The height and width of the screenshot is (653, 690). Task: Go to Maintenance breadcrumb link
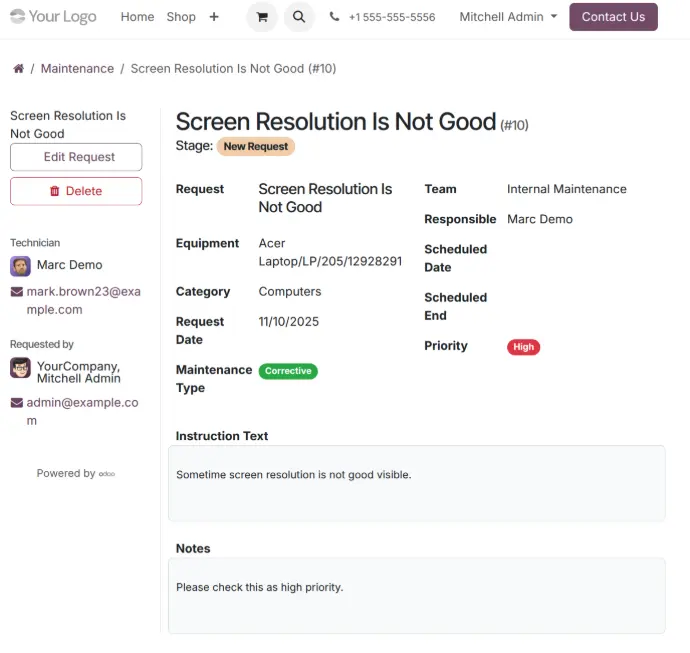pyautogui.click(x=77, y=69)
